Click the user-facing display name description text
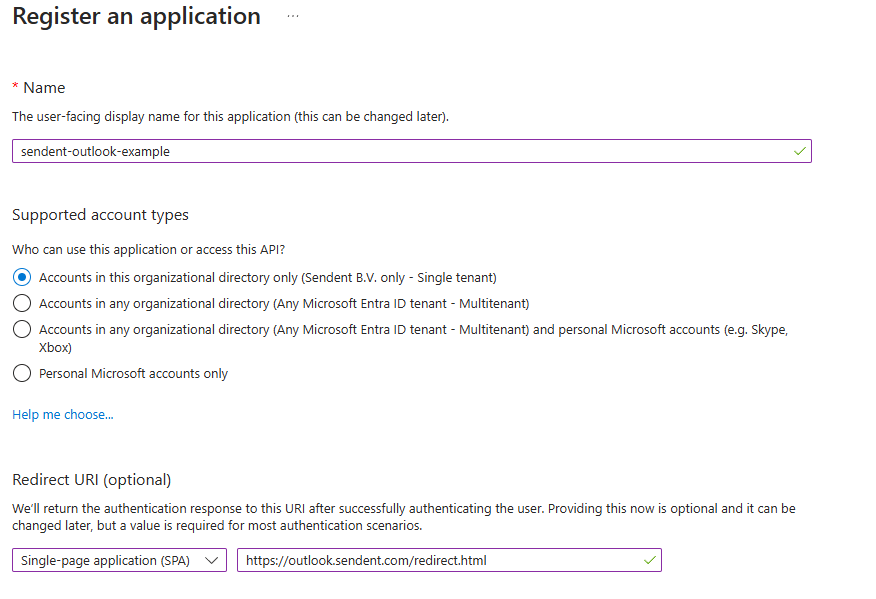Viewport: 876px width, 599px height. click(x=230, y=117)
